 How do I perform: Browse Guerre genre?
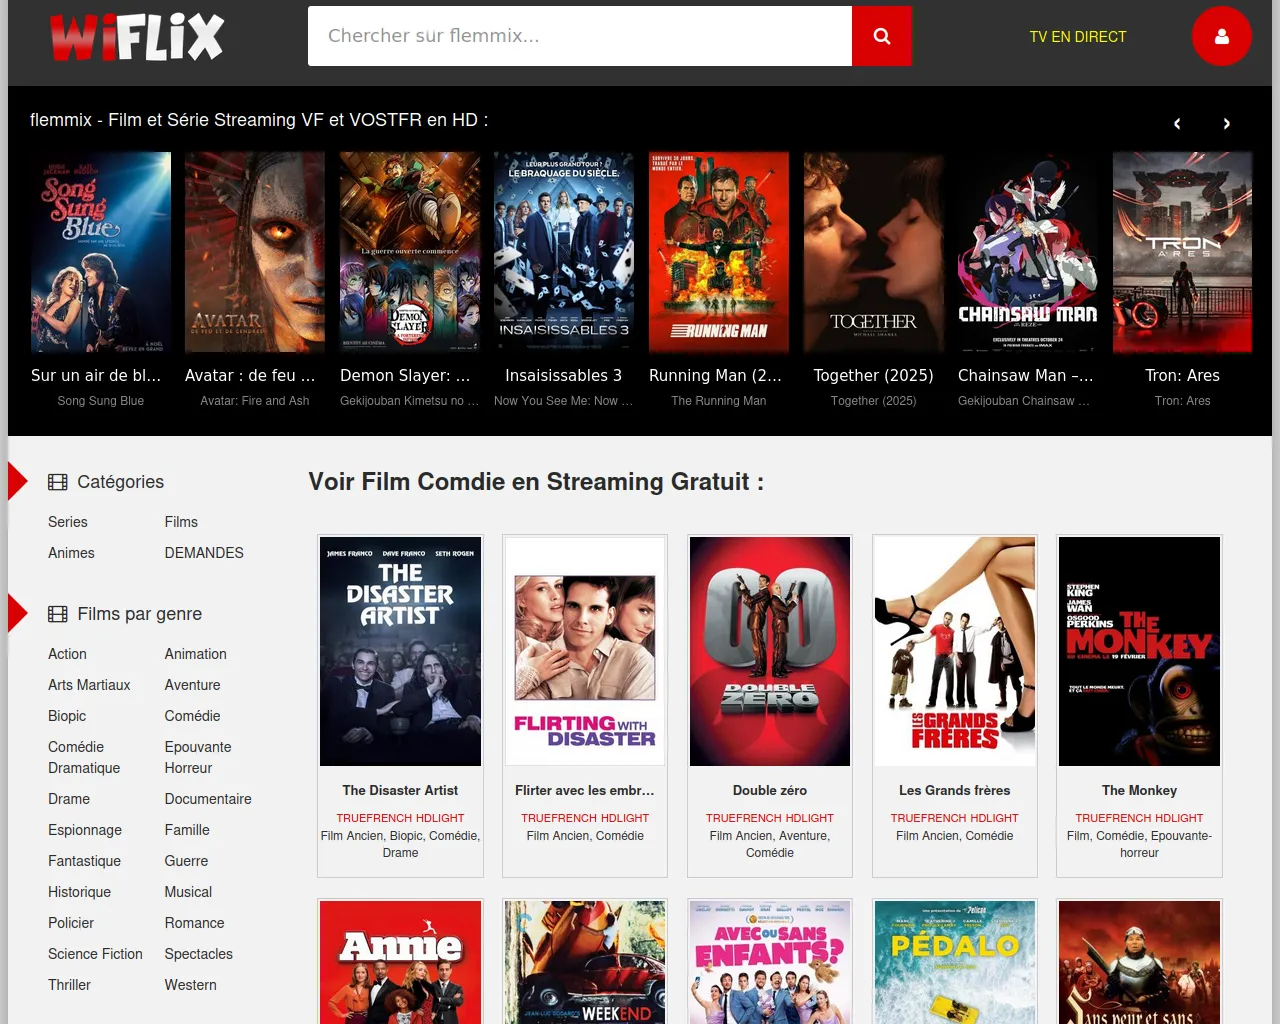click(187, 861)
